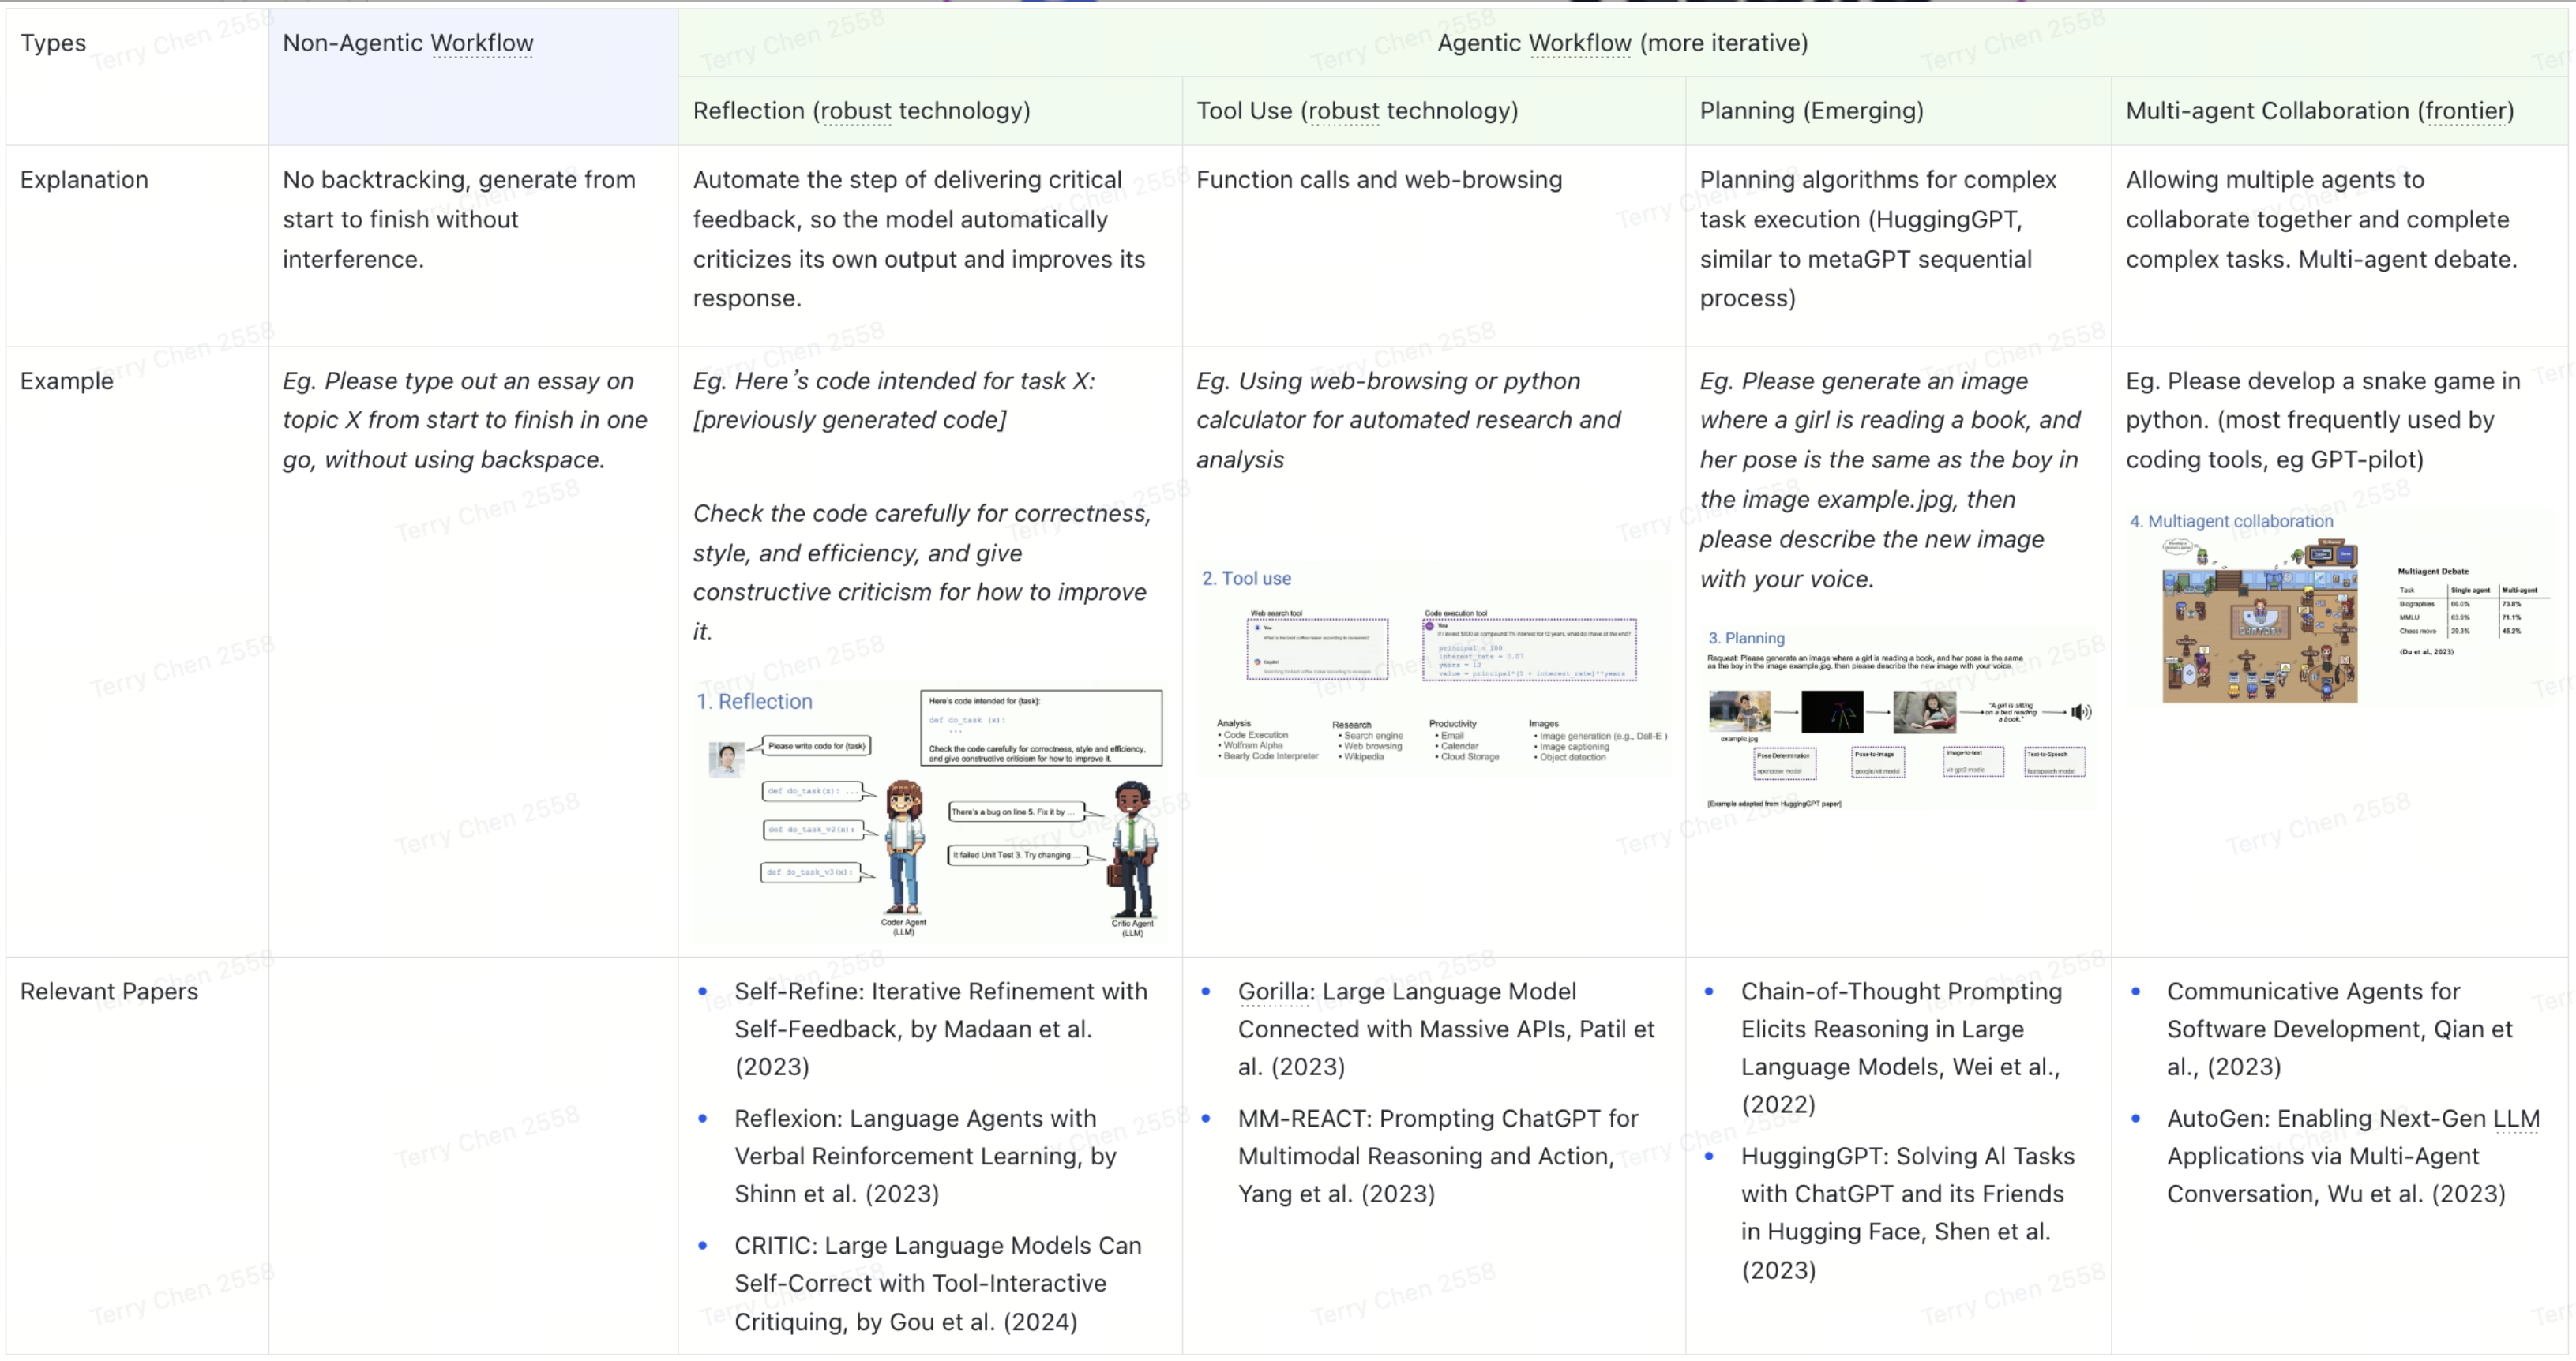Select the purple You avatar in the code execution tool
Image resolution: width=2576 pixels, height=1361 pixels.
coord(1430,626)
